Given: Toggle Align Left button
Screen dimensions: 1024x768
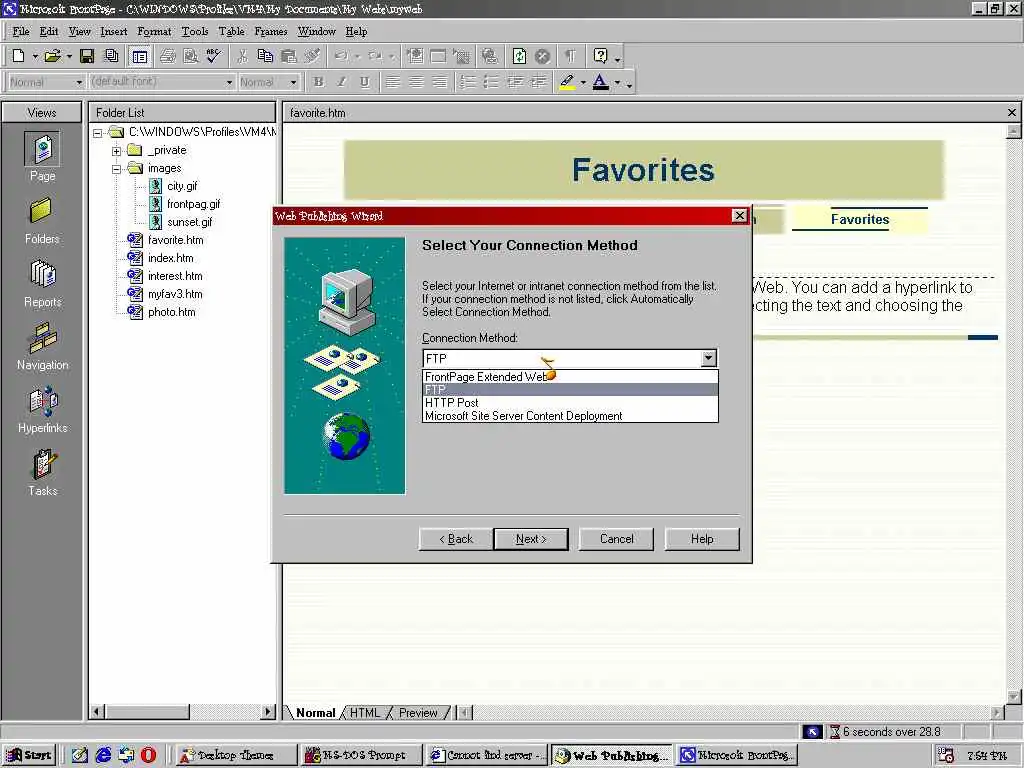Looking at the screenshot, I should [x=392, y=82].
